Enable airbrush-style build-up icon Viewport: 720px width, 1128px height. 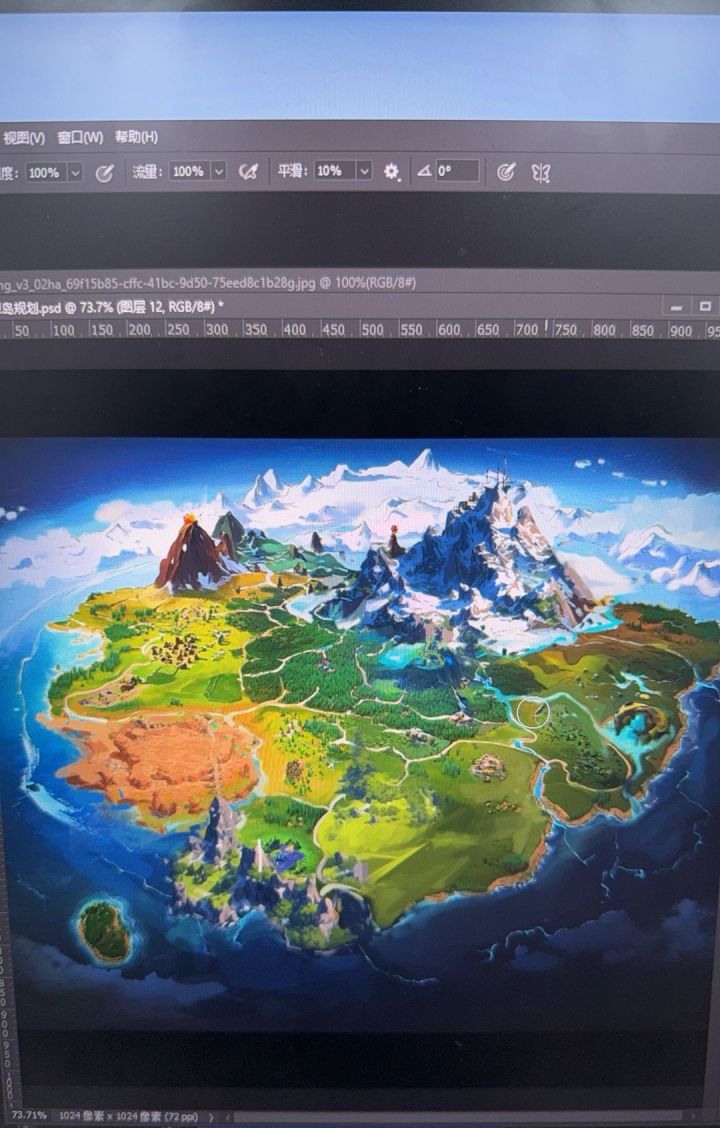[248, 172]
